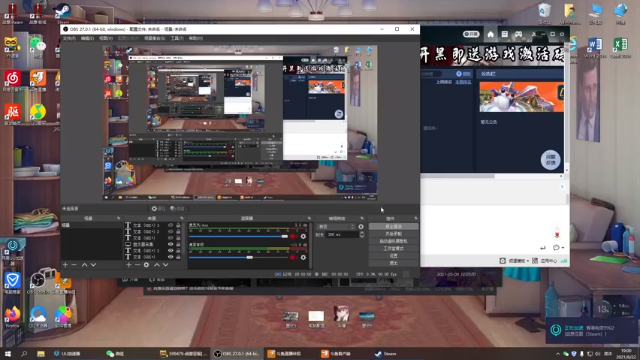Screen dimensions: 640x360
Task: Click the start recording button
Action: click(393, 234)
